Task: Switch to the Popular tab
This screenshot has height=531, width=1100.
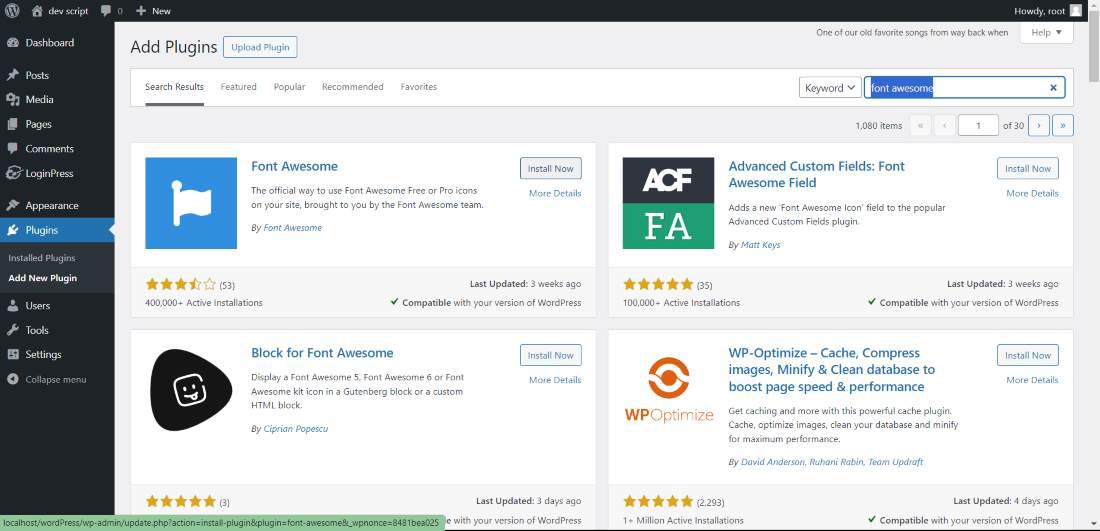Action: pos(289,87)
